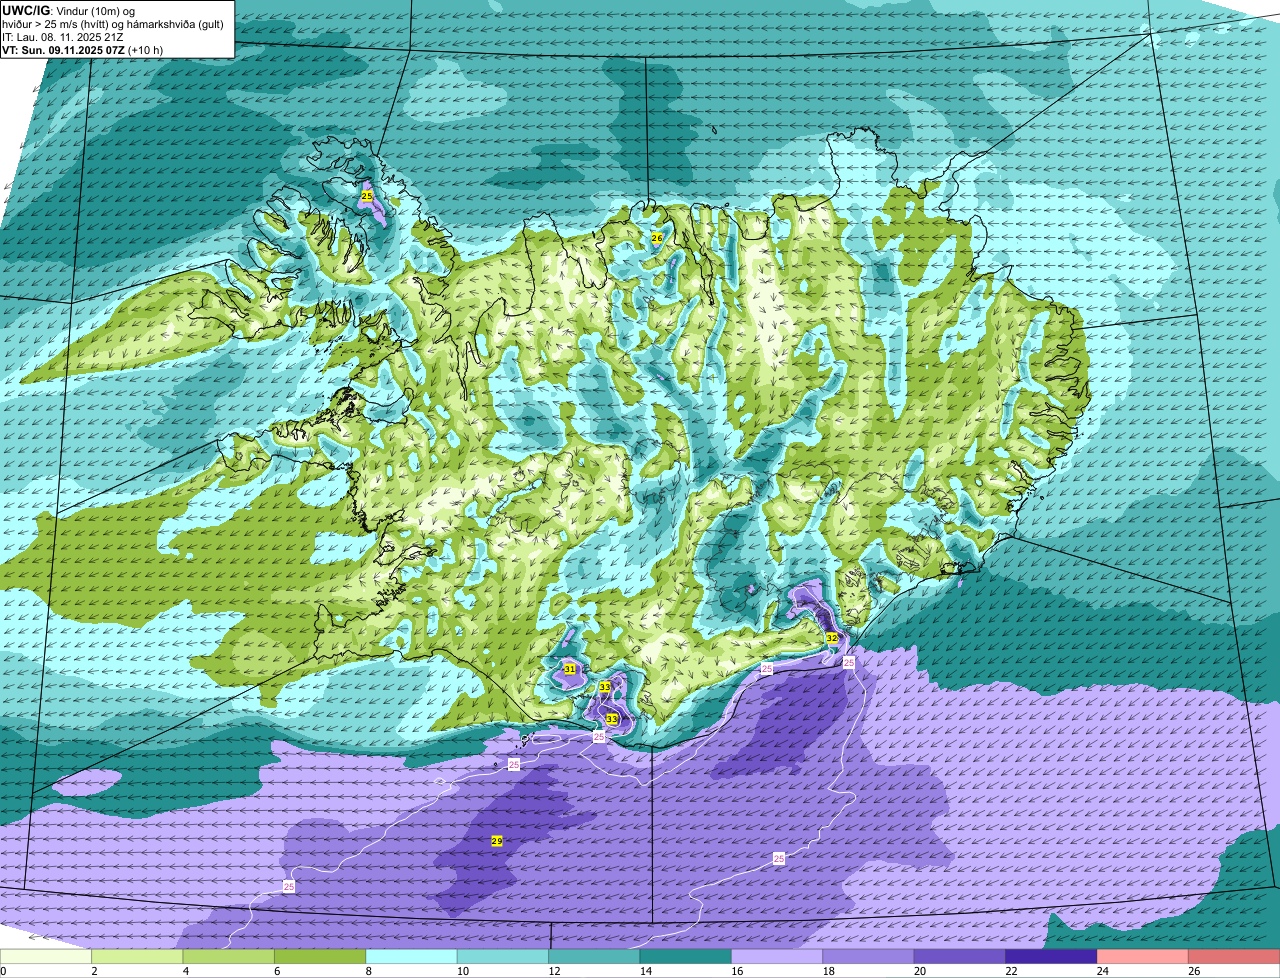Select the 'VT: Sun. 09.11.2025 07Z (+10 h)' line

(x=83, y=49)
